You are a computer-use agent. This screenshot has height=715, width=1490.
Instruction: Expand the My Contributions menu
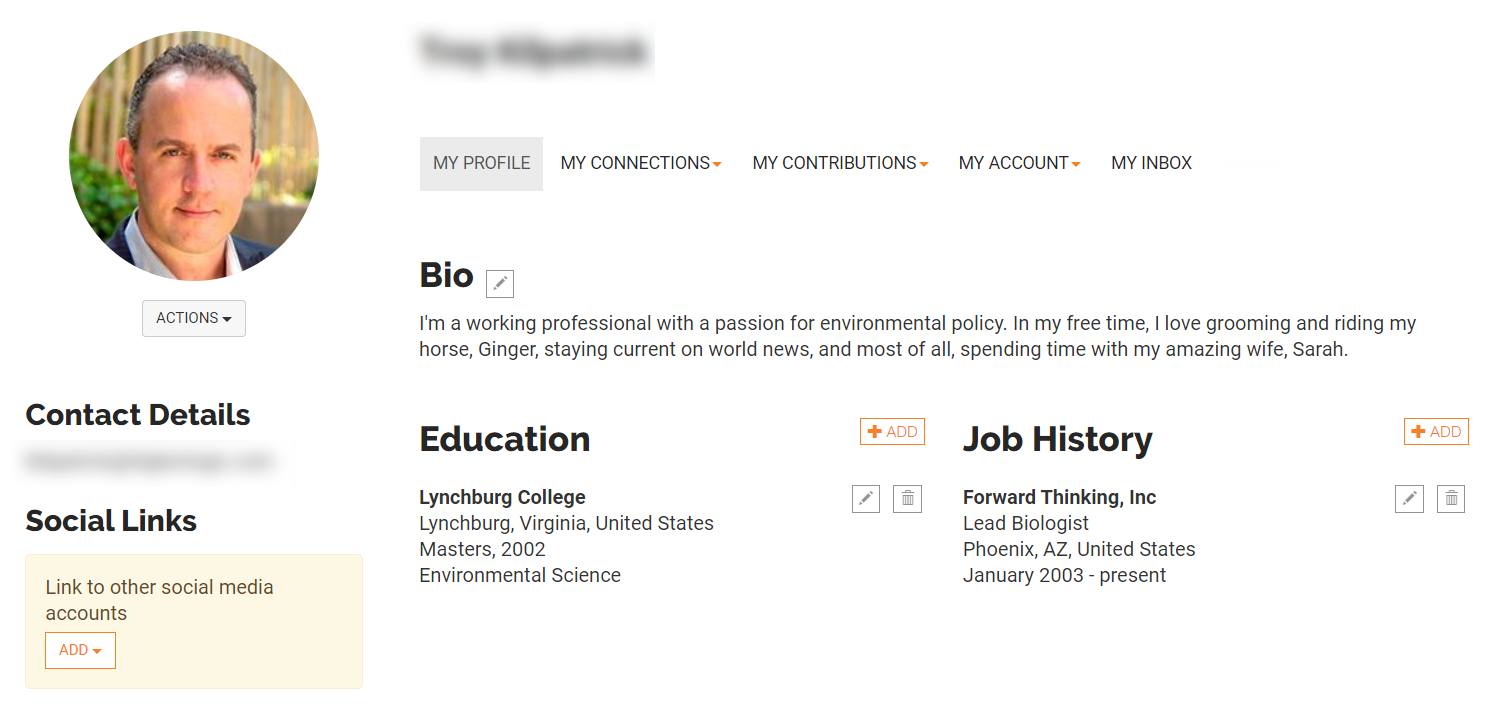click(840, 163)
